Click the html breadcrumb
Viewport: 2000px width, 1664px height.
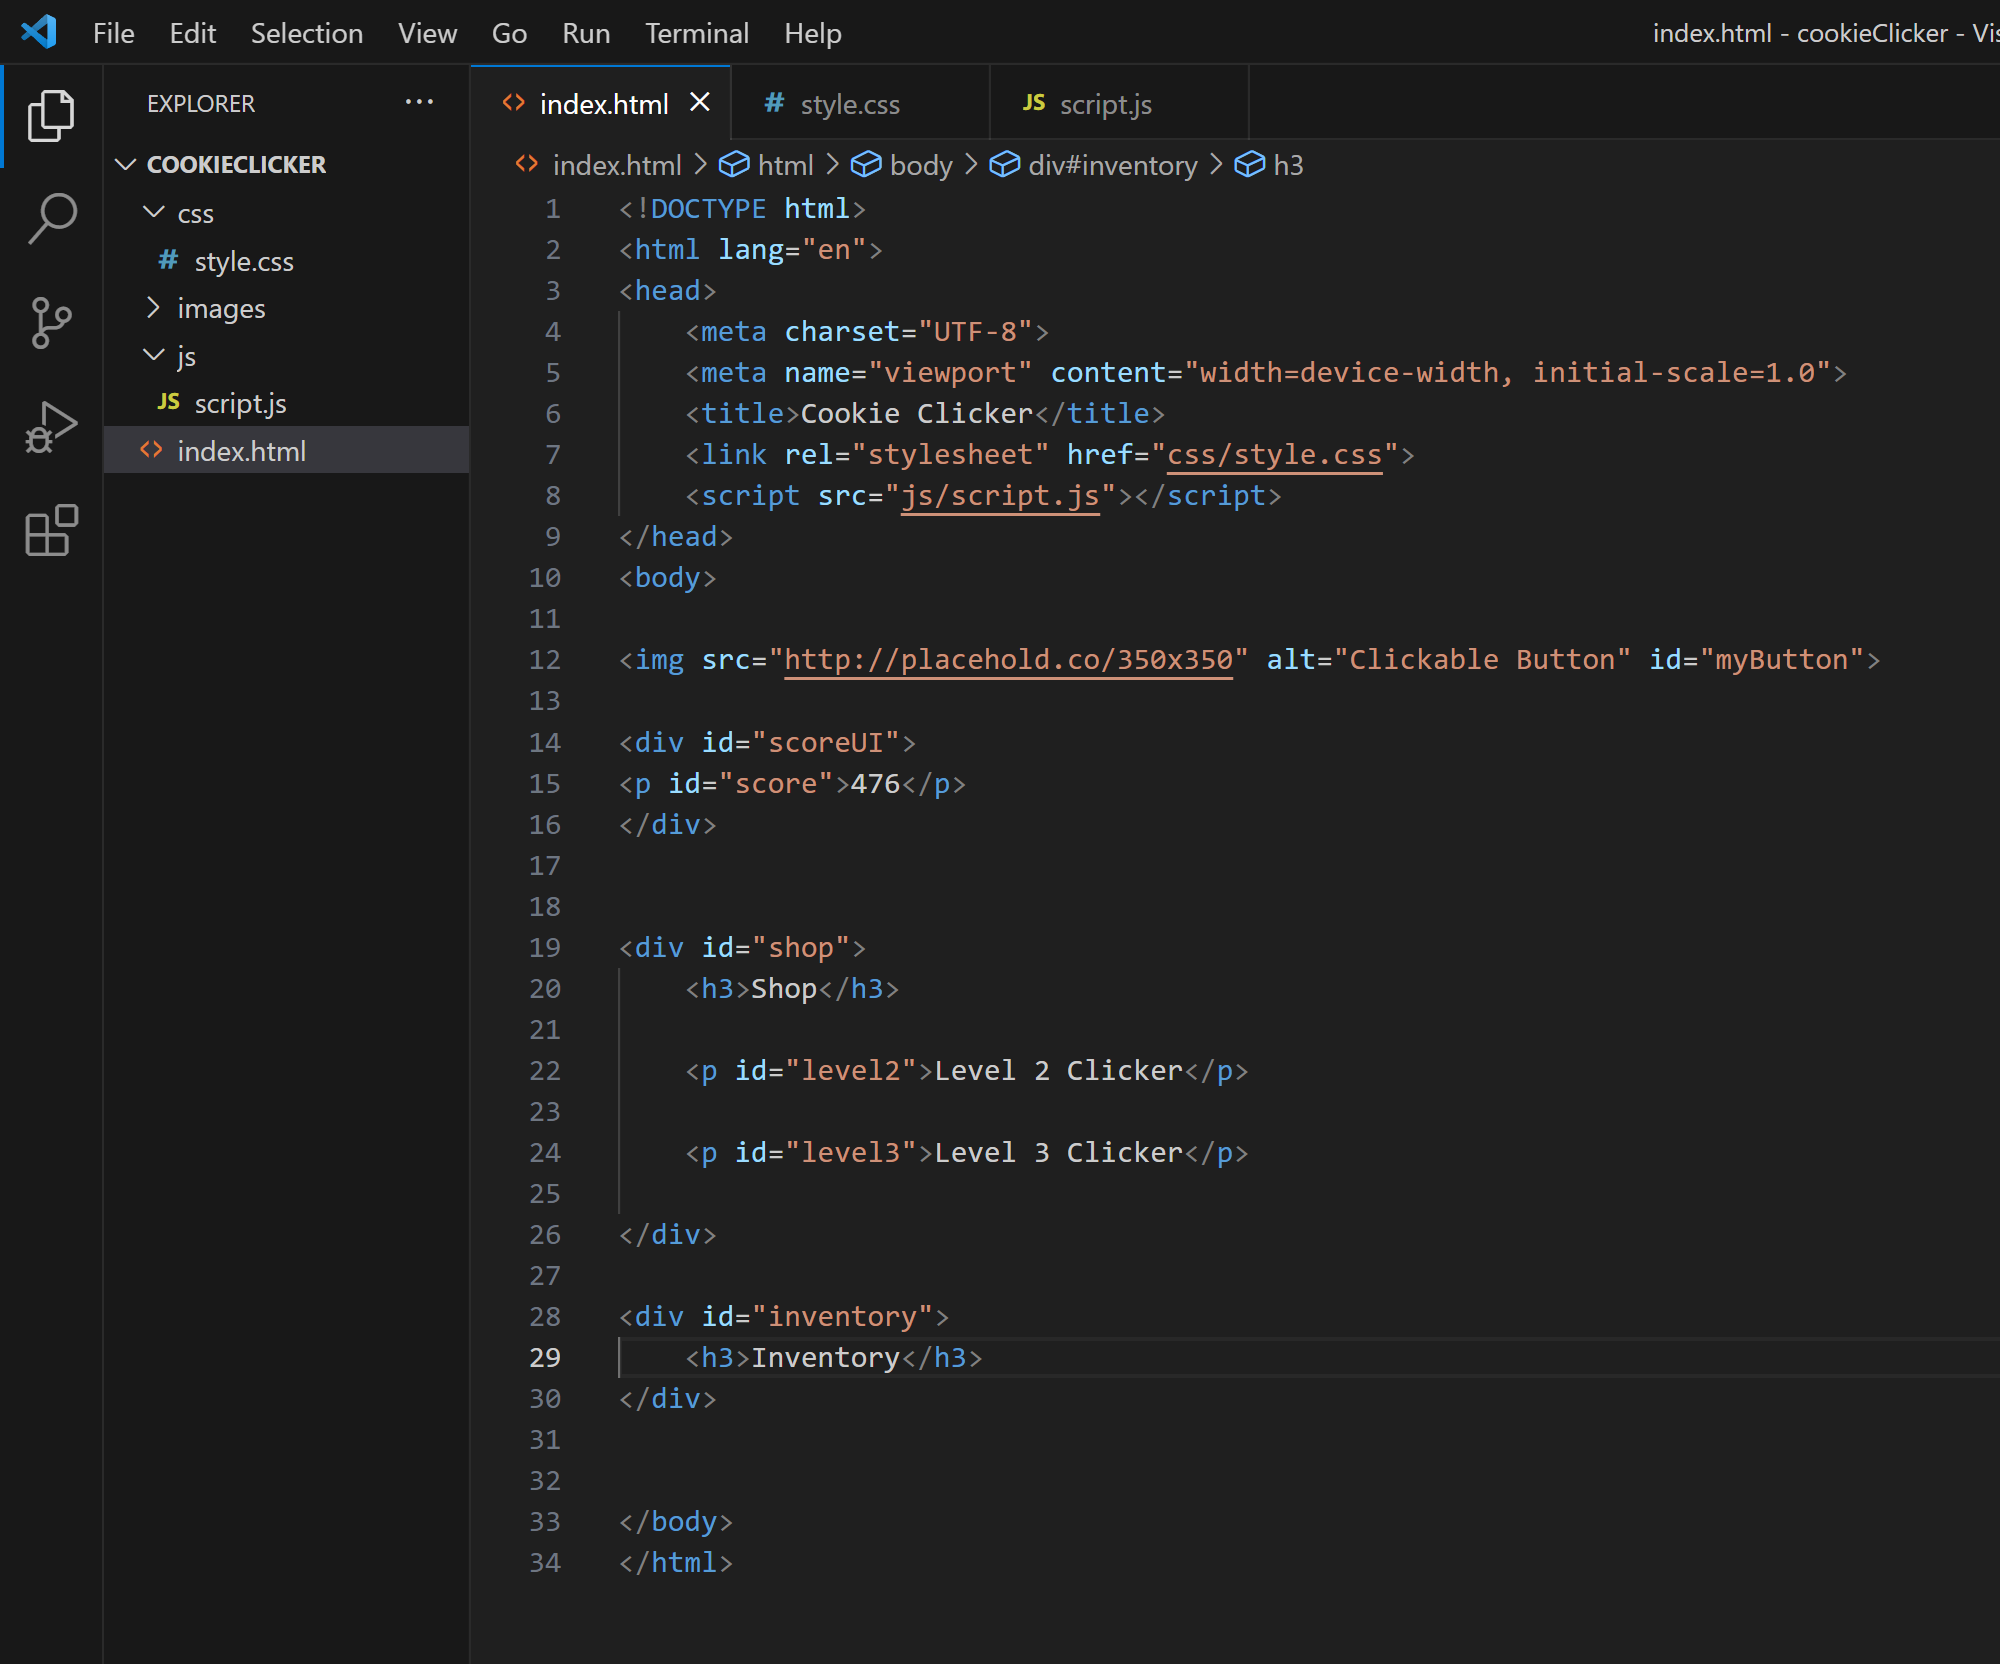tap(785, 165)
